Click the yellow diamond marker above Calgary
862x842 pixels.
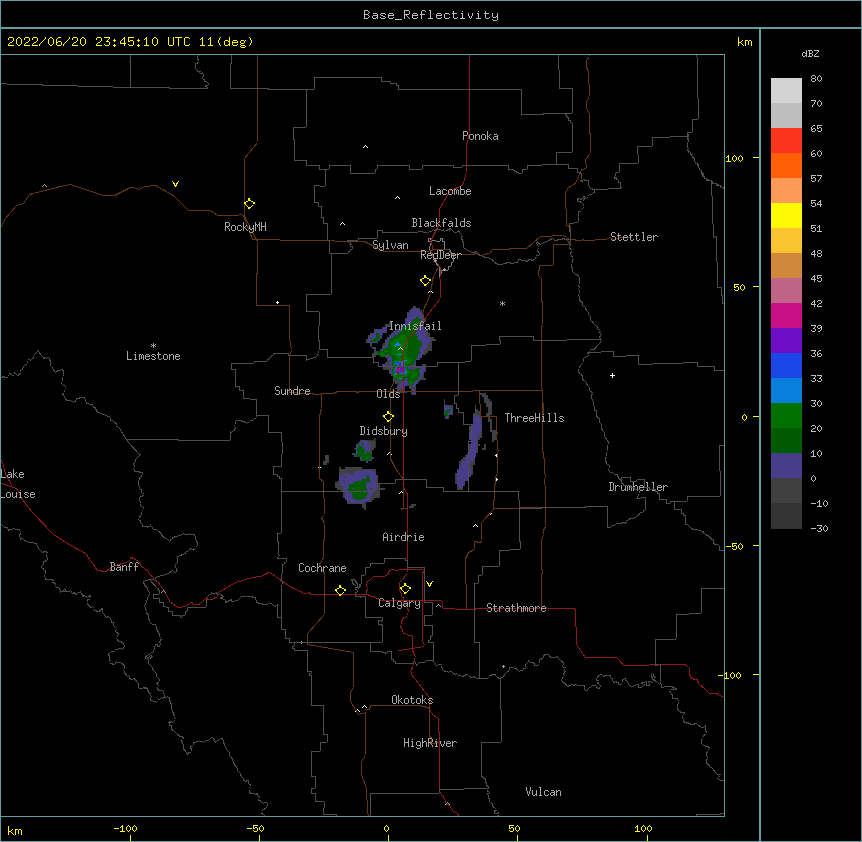point(405,589)
